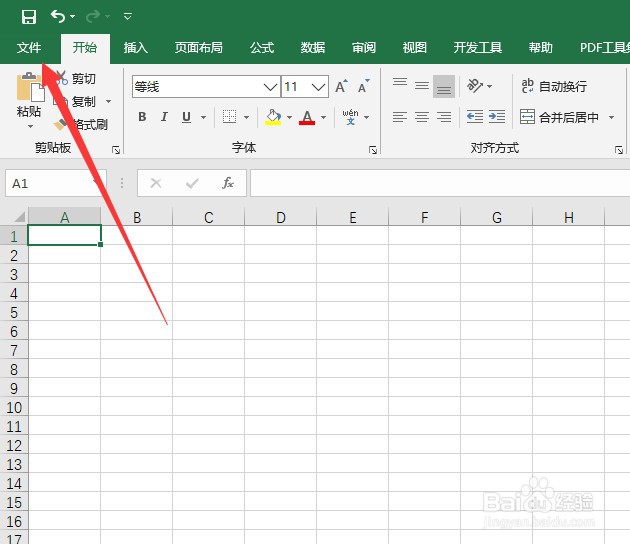Screen dimensions: 630x544
Task: Select row 8 header
Action: point(14,369)
